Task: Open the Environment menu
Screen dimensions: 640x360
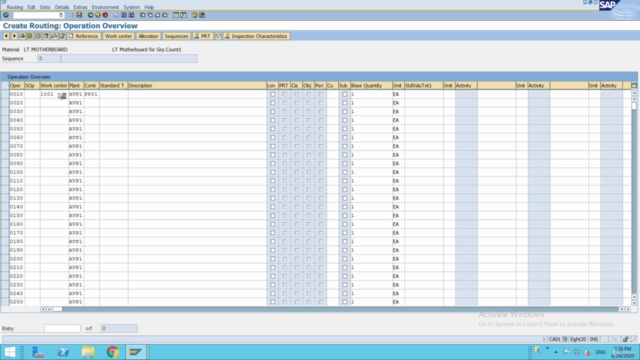Action: coord(105,7)
